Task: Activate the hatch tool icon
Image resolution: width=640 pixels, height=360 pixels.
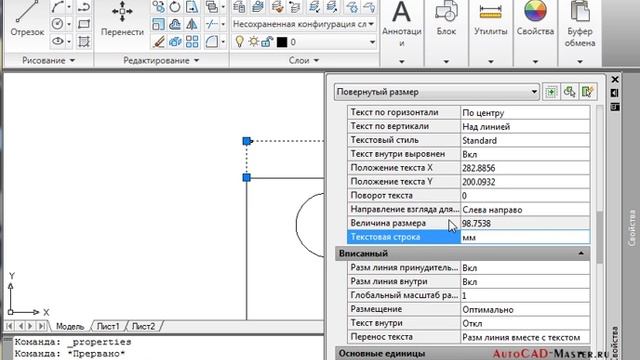Action: click(x=84, y=41)
